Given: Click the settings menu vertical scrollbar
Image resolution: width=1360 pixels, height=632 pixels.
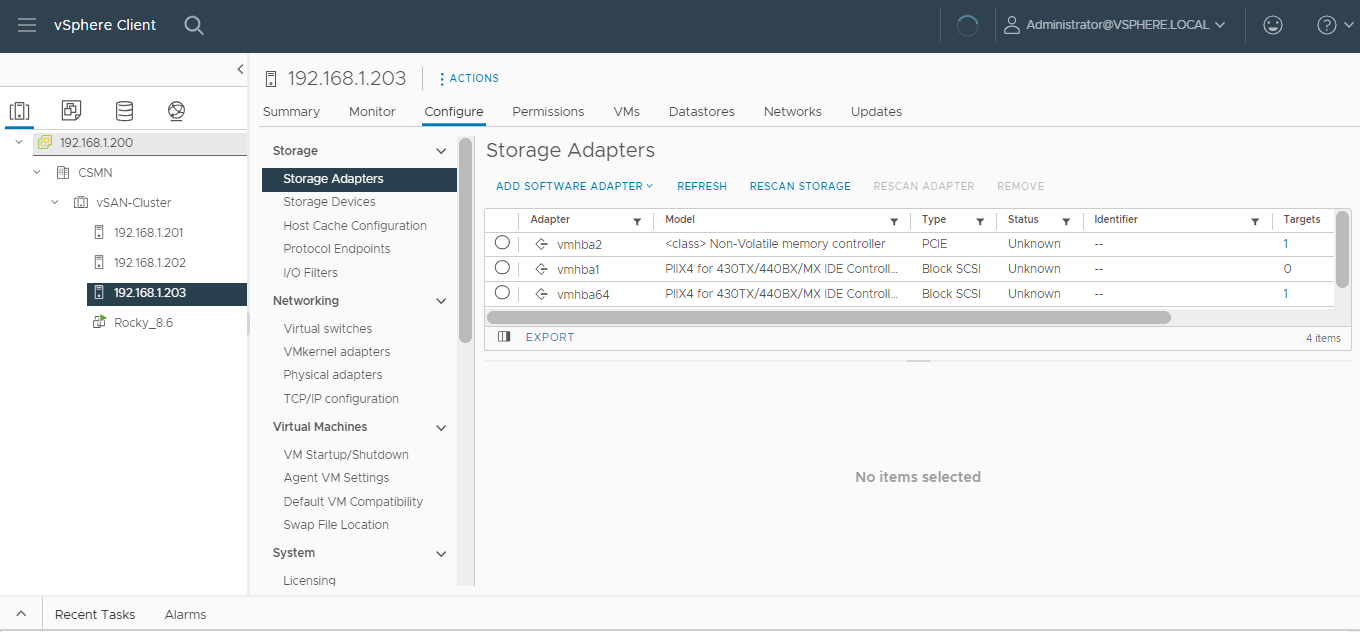Looking at the screenshot, I should click(x=465, y=240).
